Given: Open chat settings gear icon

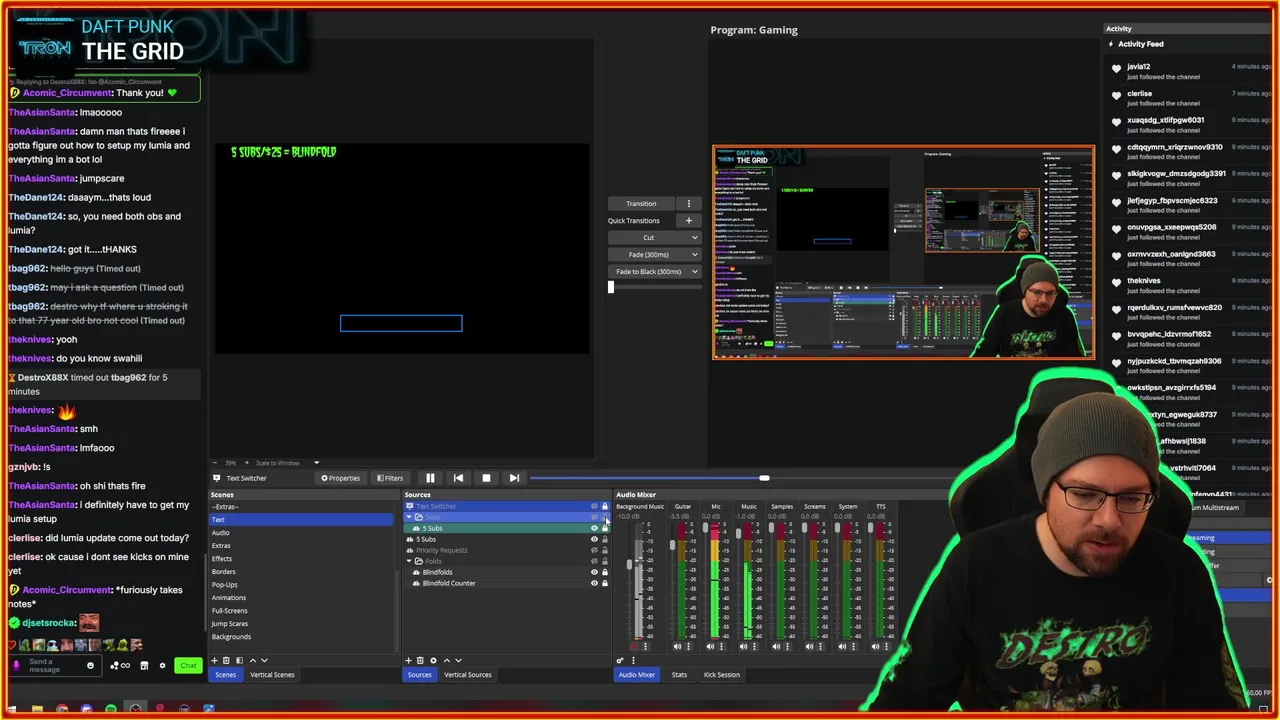Looking at the screenshot, I should 162,665.
